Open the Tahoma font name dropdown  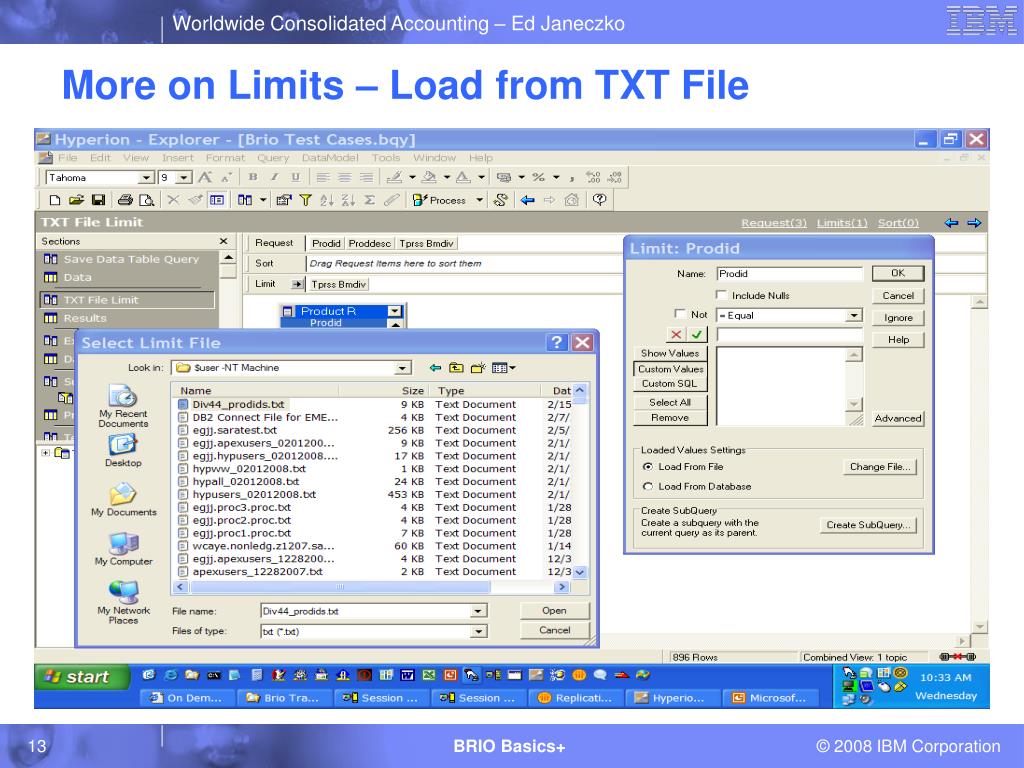coord(146,178)
